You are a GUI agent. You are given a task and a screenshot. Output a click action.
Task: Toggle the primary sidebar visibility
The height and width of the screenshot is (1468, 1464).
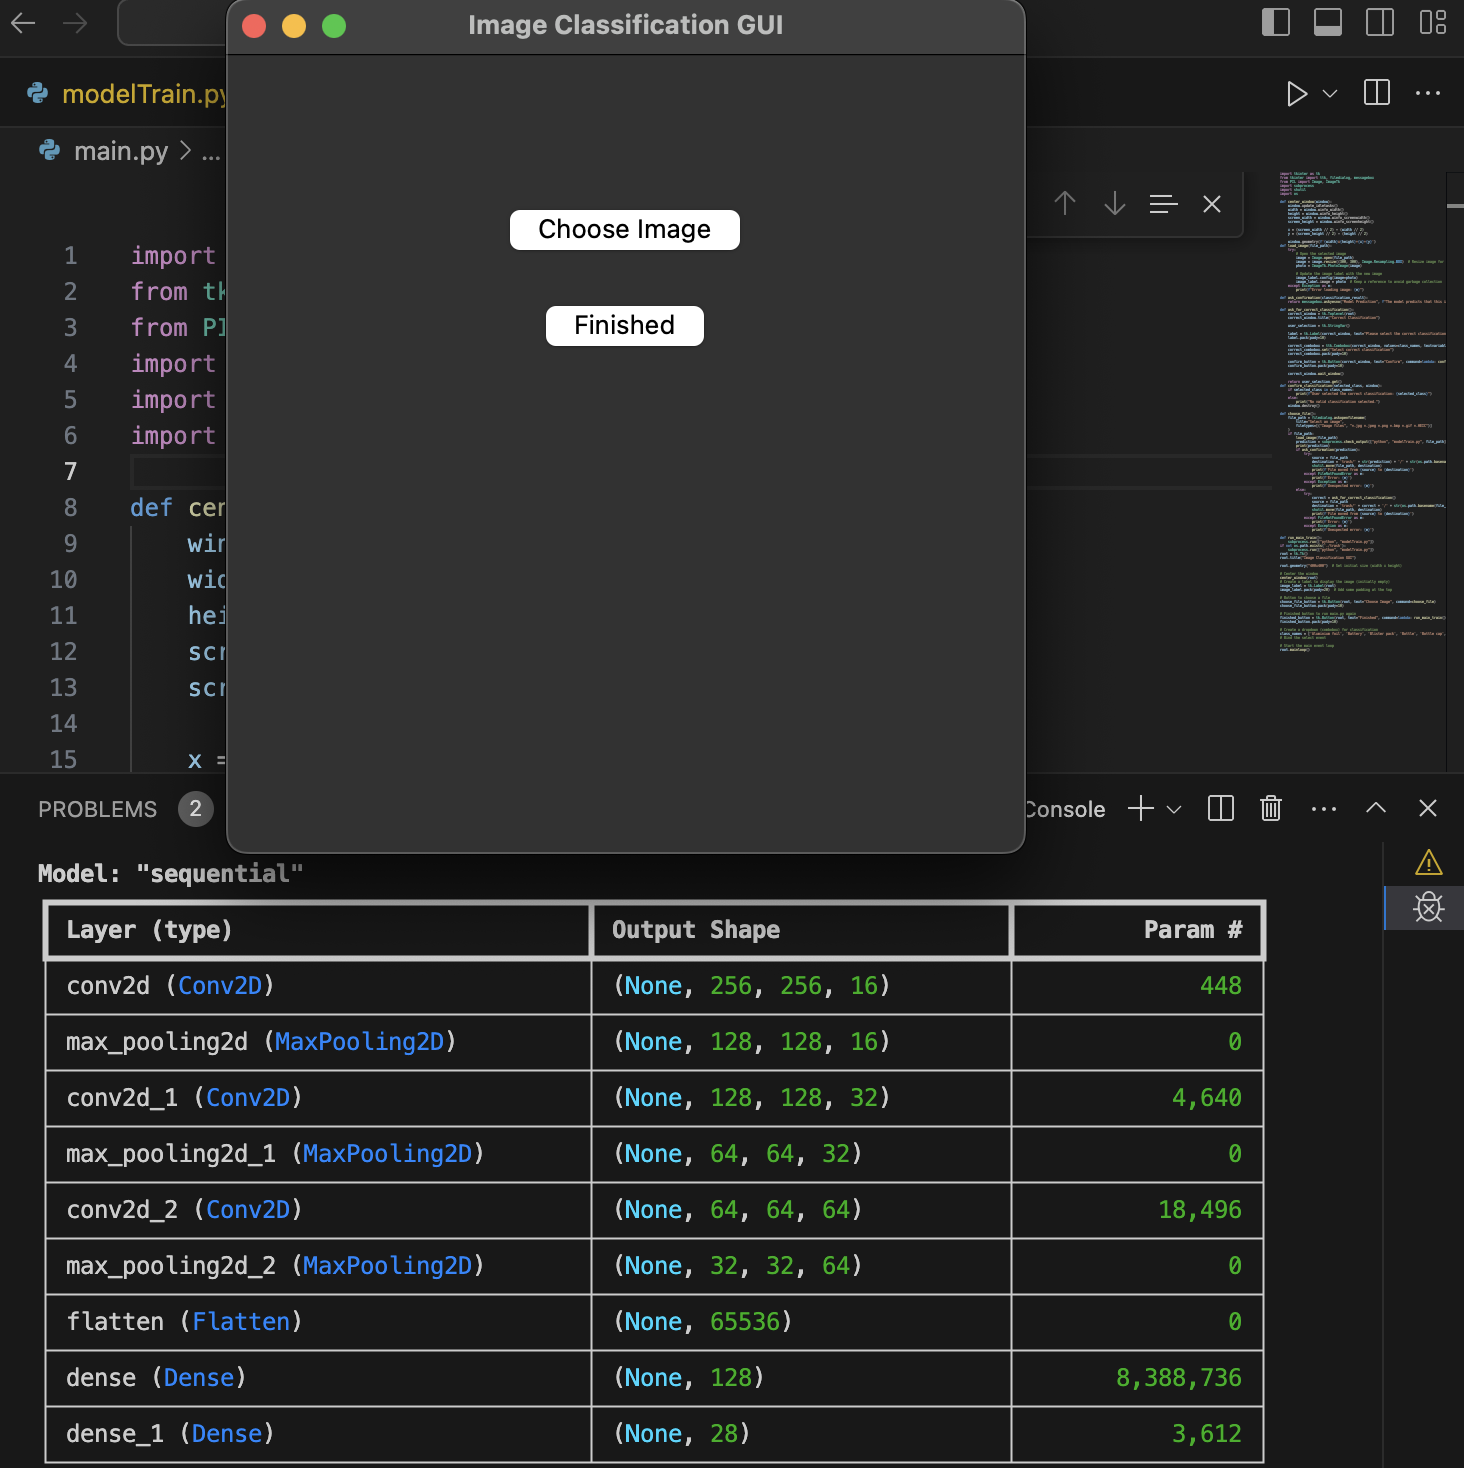[1276, 22]
